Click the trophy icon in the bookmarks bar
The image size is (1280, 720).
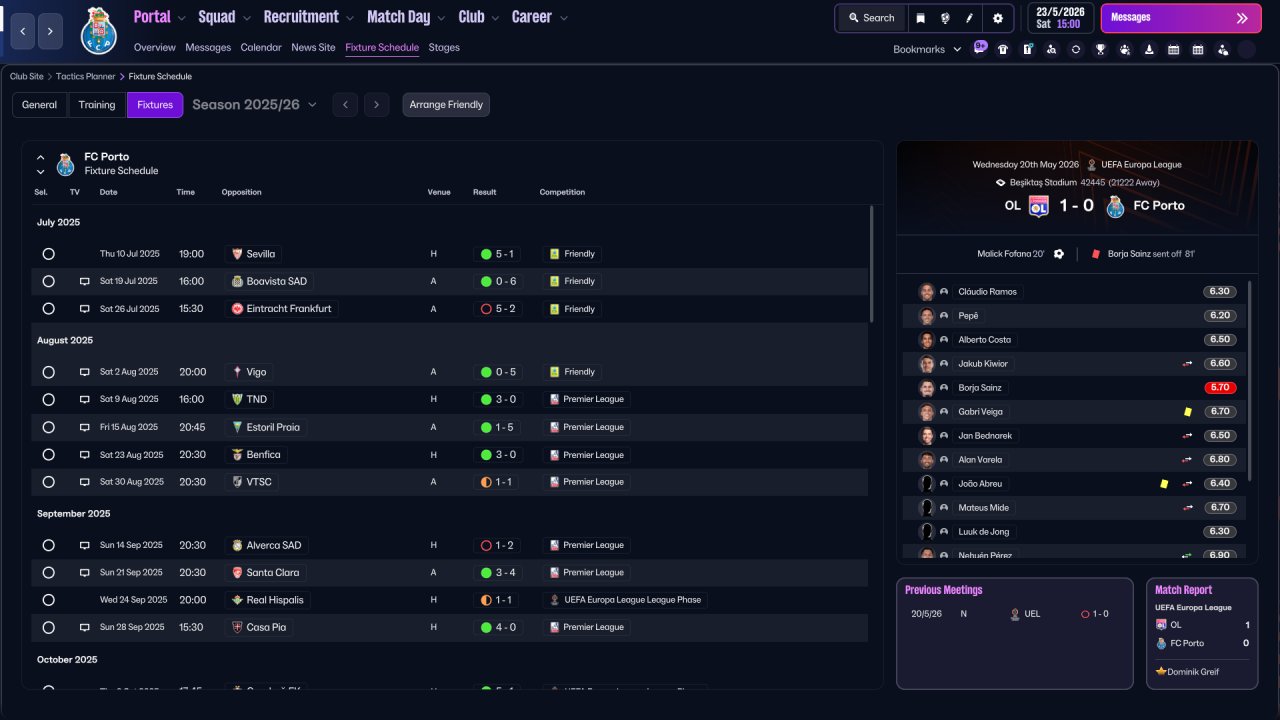[x=1100, y=49]
